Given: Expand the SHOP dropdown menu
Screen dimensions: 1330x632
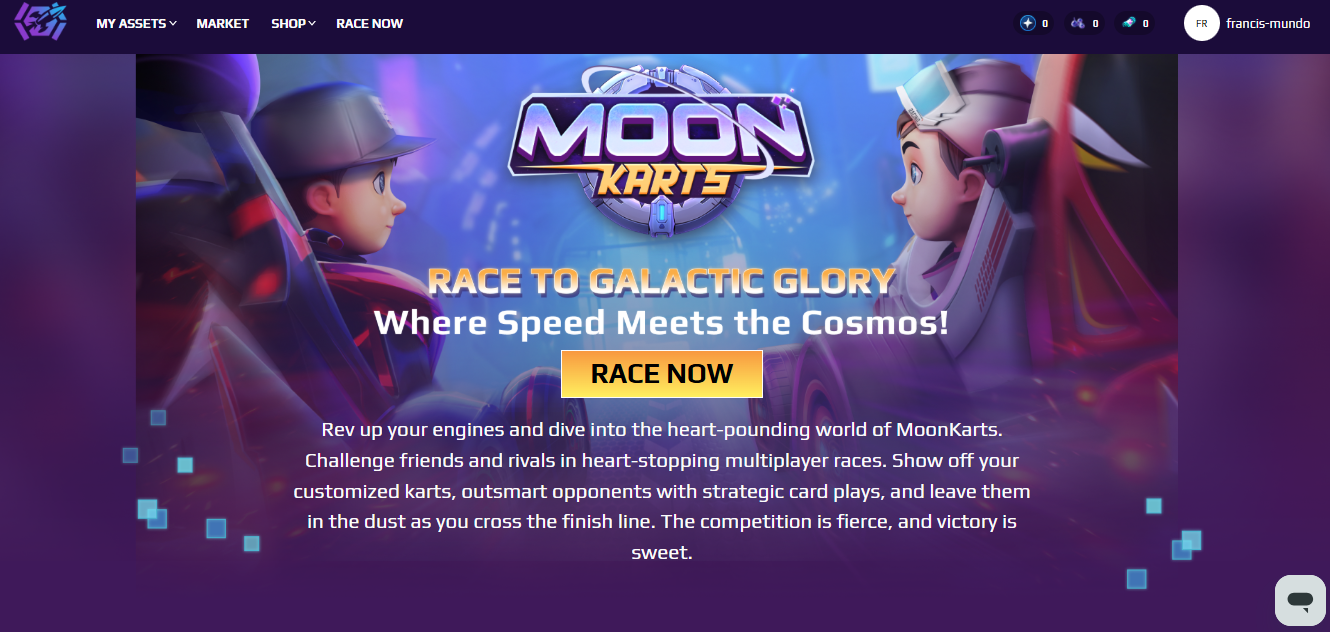Looking at the screenshot, I should tap(293, 23).
